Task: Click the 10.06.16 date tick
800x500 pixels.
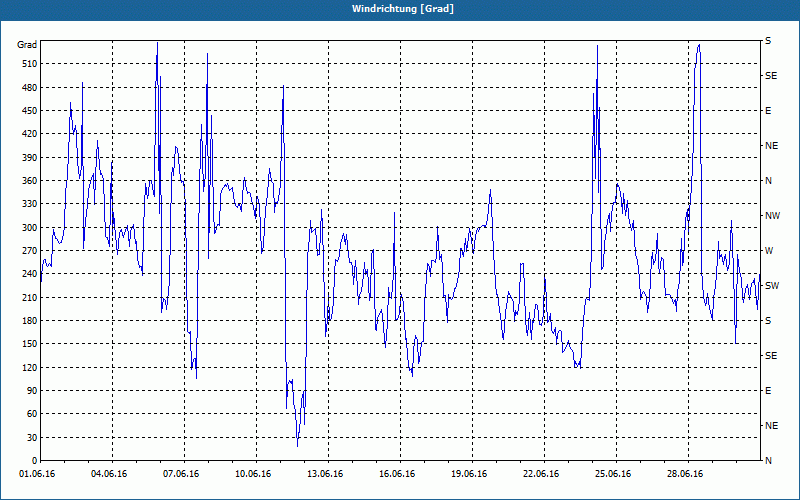Action: [x=253, y=474]
